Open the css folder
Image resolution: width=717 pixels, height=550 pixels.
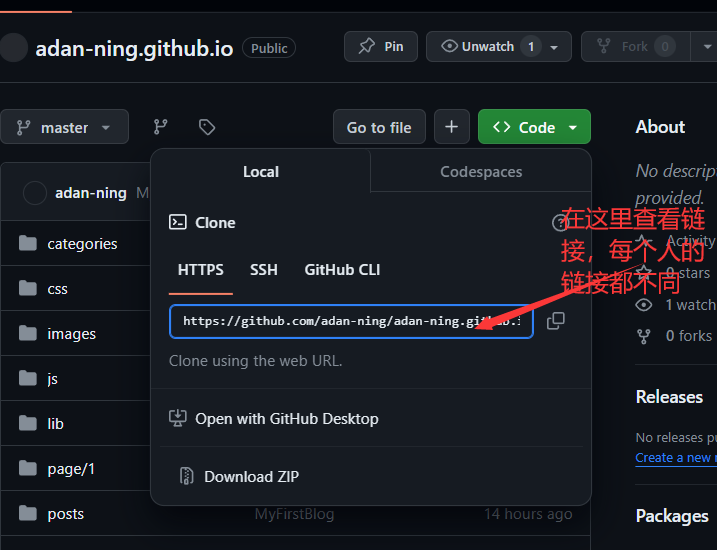click(x=58, y=289)
